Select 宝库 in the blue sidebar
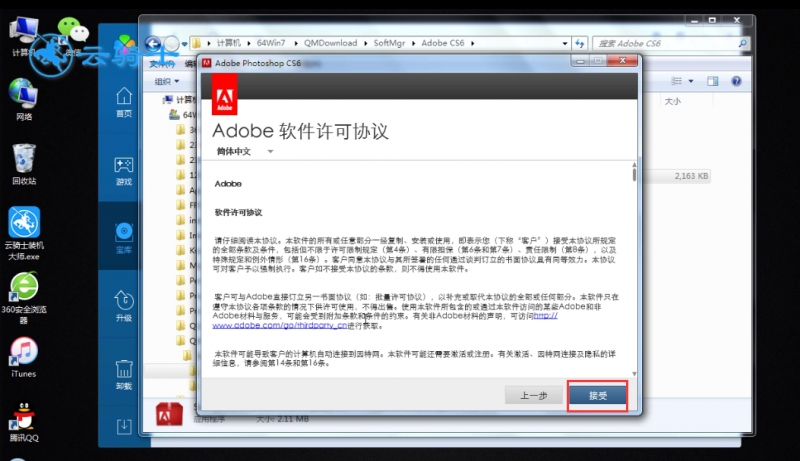Image resolution: width=800 pixels, height=461 pixels. (x=124, y=238)
